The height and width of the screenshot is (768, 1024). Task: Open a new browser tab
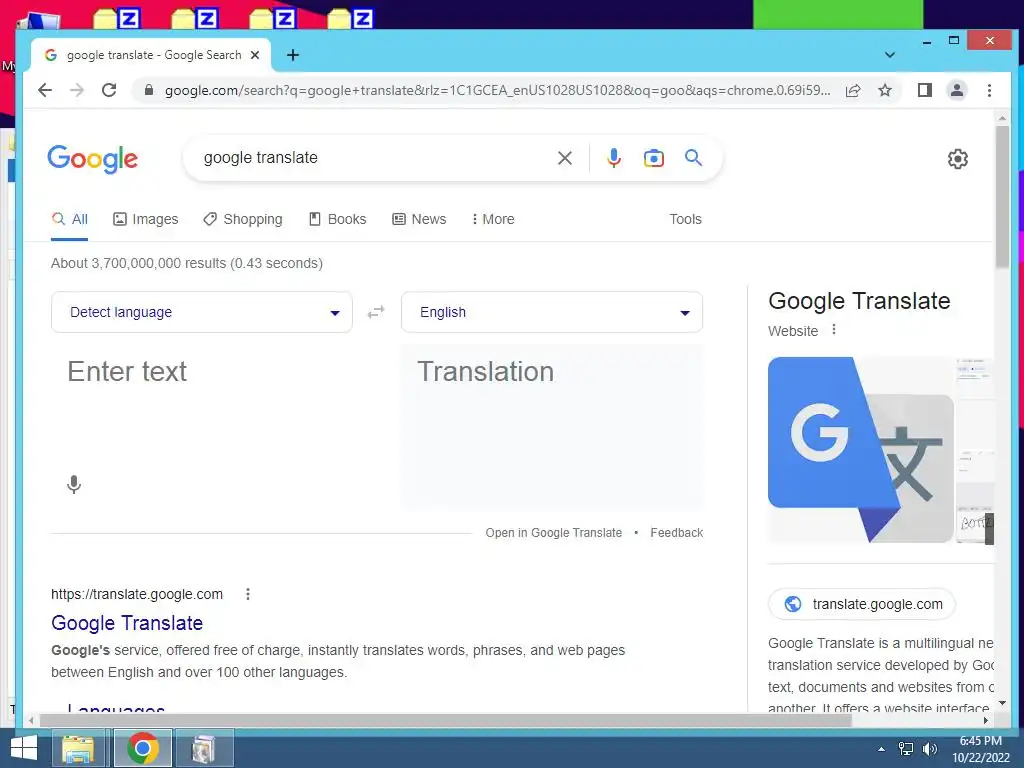click(x=293, y=55)
